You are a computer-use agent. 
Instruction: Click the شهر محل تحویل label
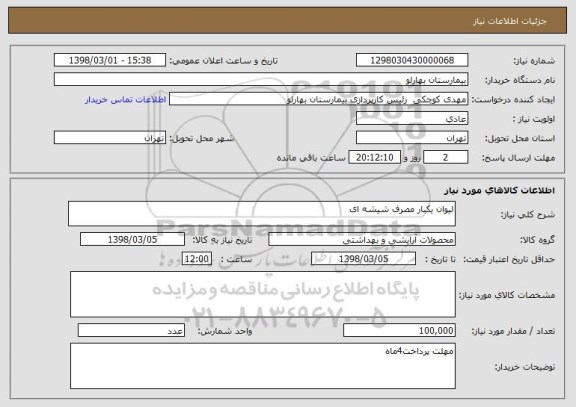(202, 138)
